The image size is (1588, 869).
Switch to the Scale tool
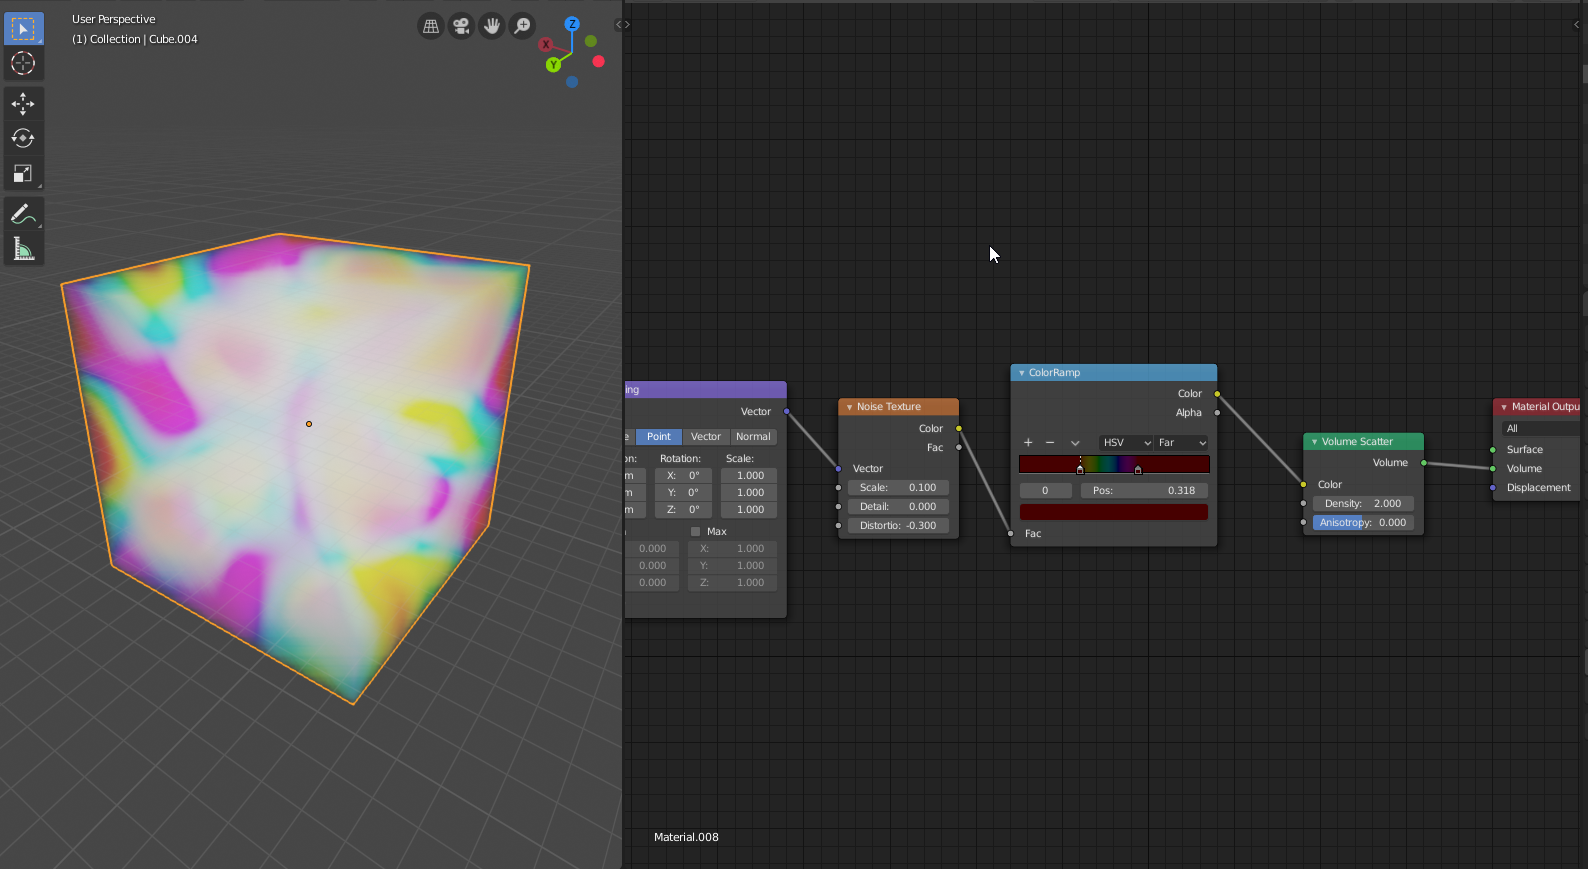[x=22, y=173]
